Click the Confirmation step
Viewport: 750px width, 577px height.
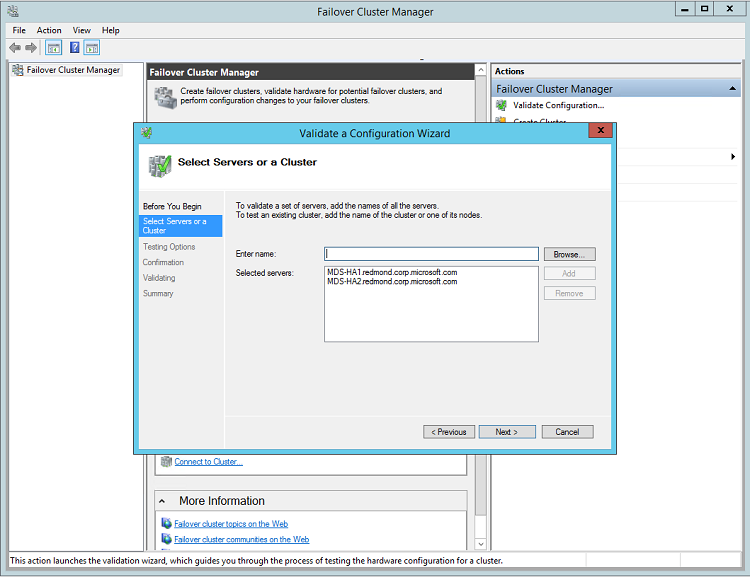(163, 263)
